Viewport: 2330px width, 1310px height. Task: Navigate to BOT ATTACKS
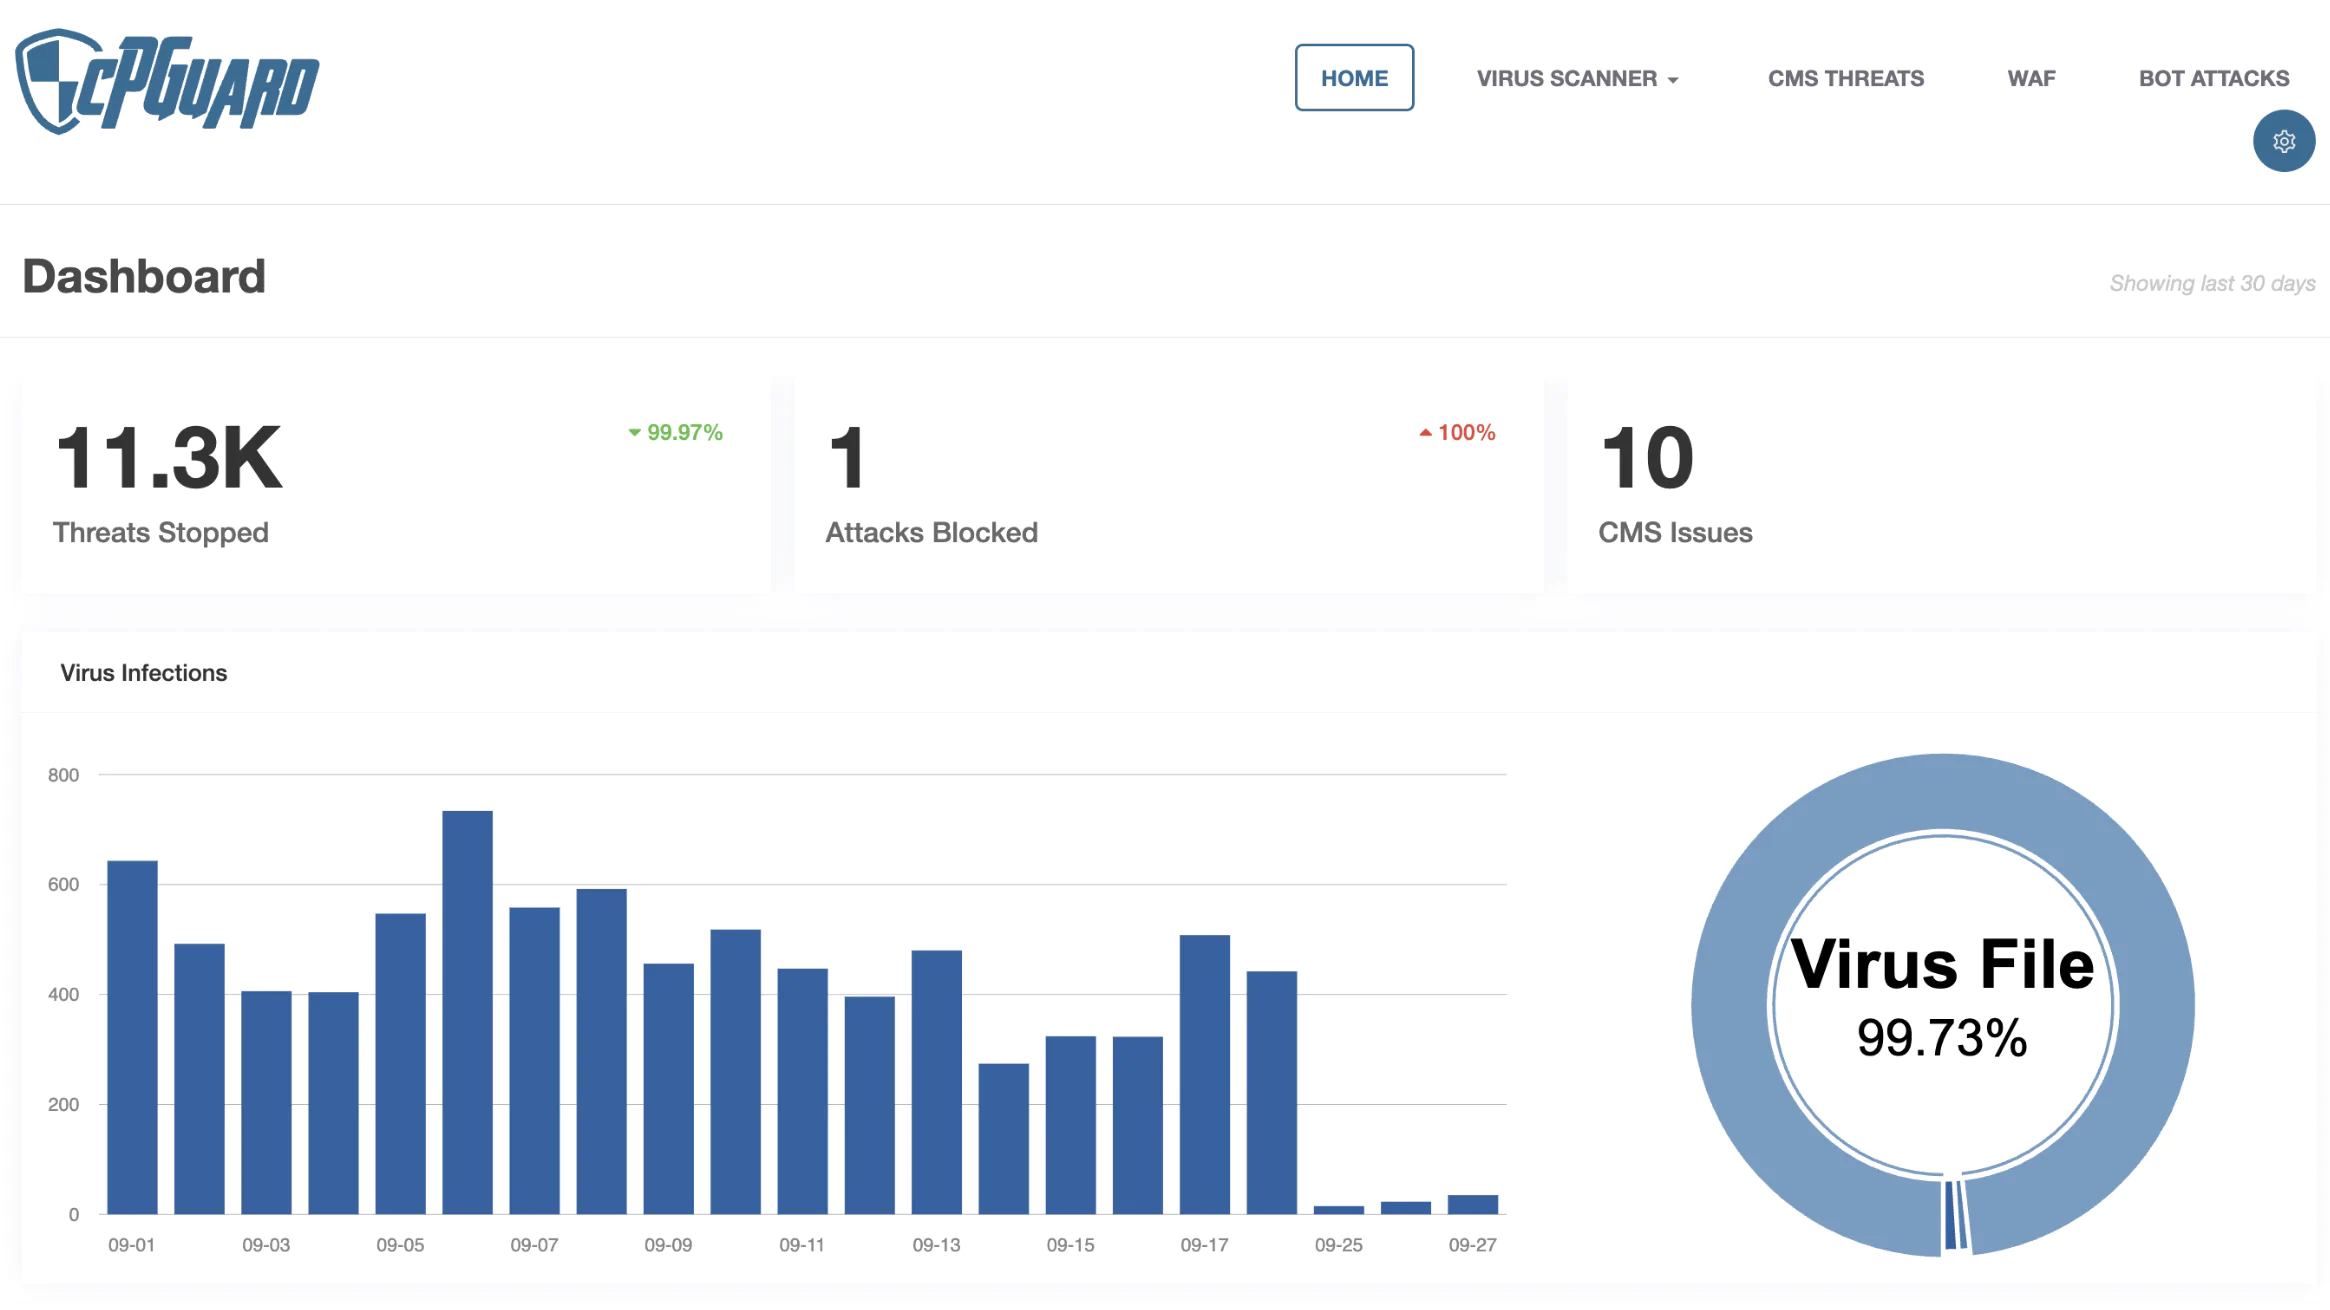2213,78
